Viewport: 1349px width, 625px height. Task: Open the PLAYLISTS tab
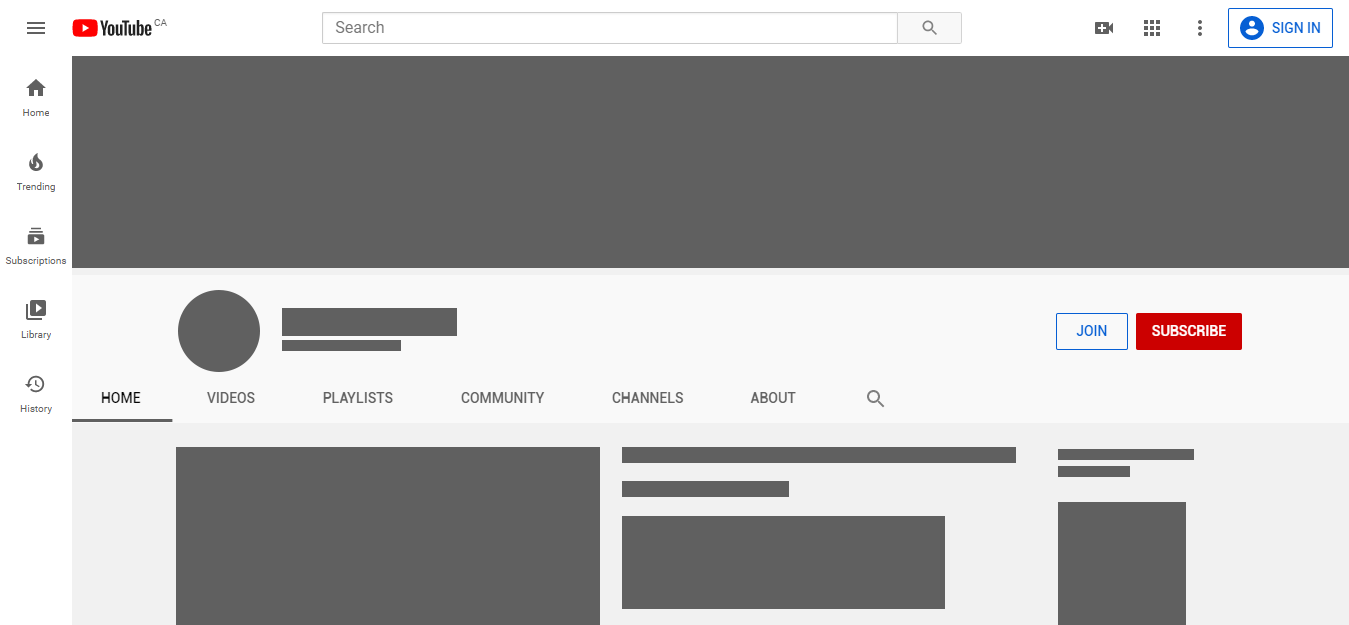(x=358, y=398)
